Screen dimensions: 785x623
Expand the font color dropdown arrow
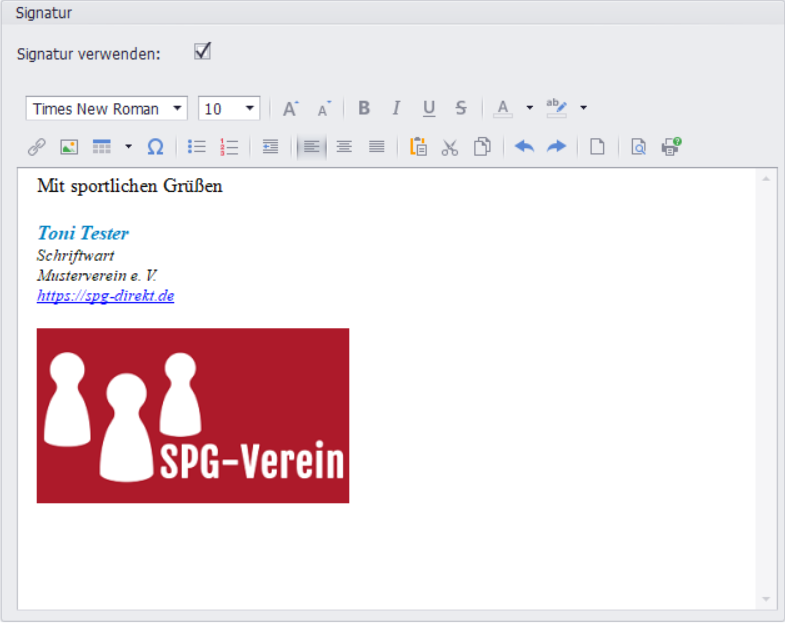[x=529, y=108]
